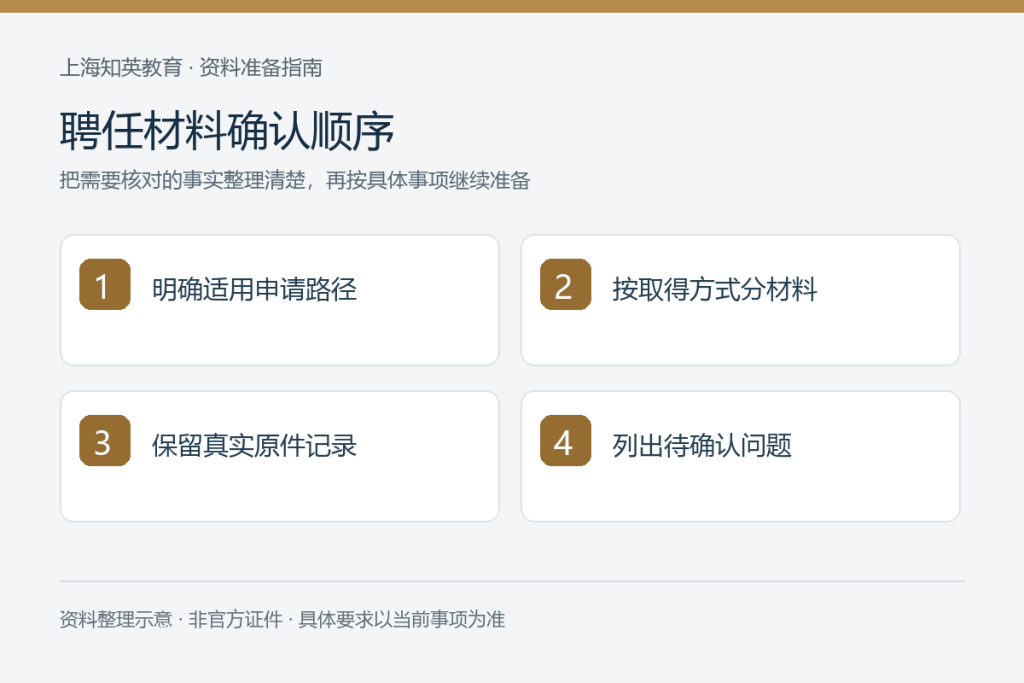This screenshot has width=1024, height=683.
Task: Click the number 4 step badge
Action: point(566,441)
